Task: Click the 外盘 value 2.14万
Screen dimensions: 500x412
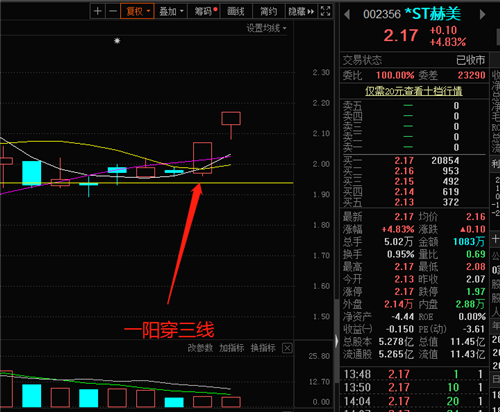Action: (398, 304)
